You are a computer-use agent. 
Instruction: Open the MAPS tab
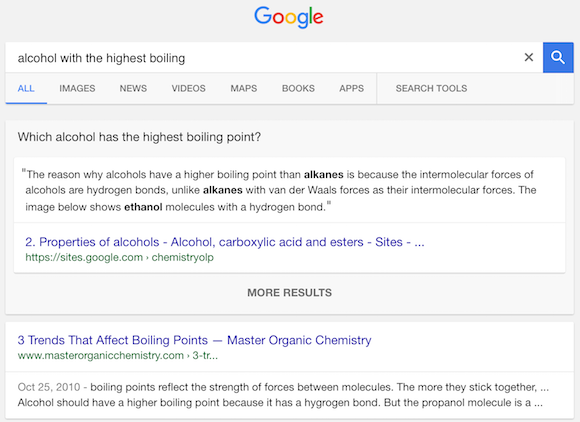click(x=244, y=88)
